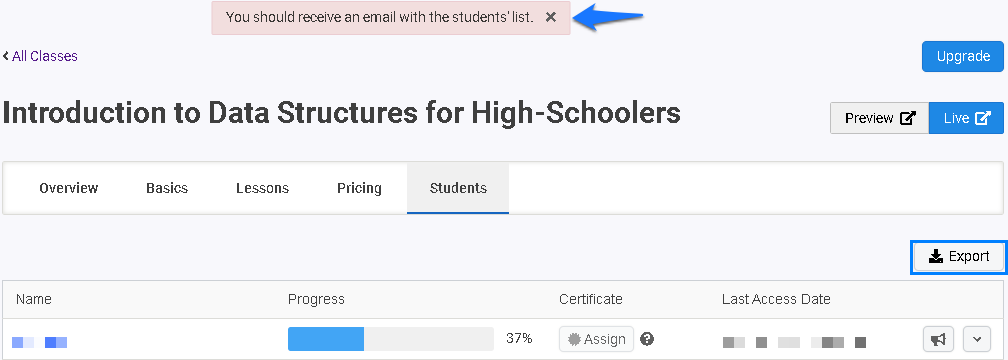
Task: Select the Students tab
Action: [x=458, y=188]
